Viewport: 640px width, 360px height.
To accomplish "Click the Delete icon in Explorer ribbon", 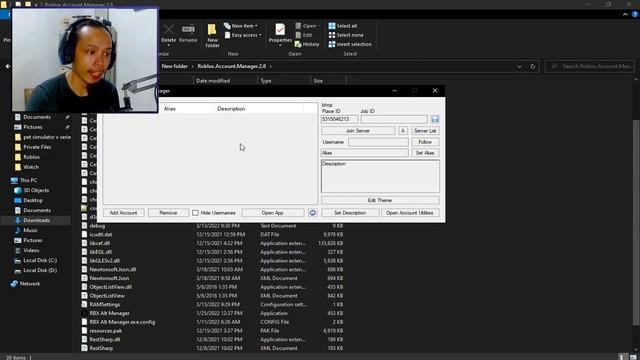I will [168, 33].
